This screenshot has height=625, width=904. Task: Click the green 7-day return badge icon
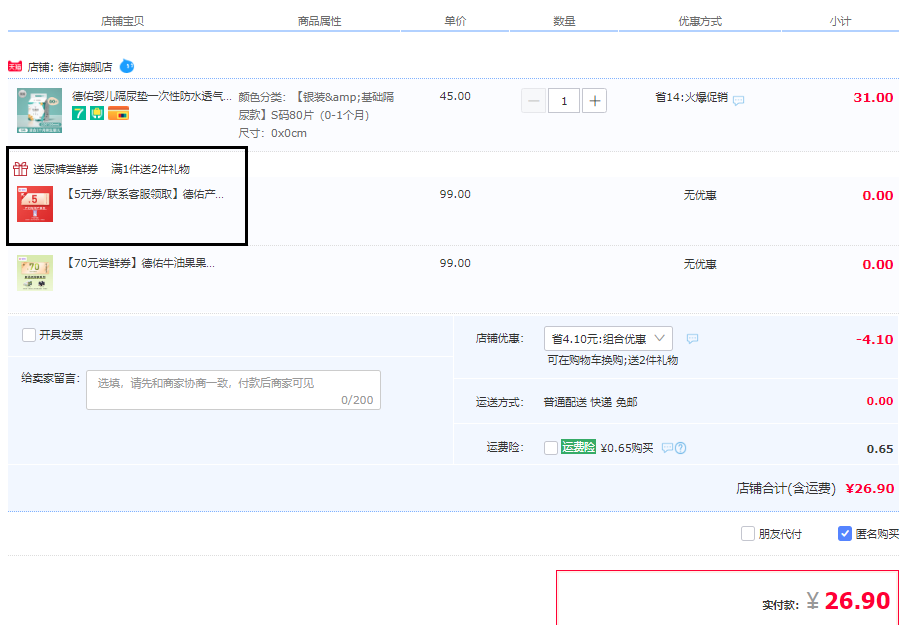[x=79, y=114]
